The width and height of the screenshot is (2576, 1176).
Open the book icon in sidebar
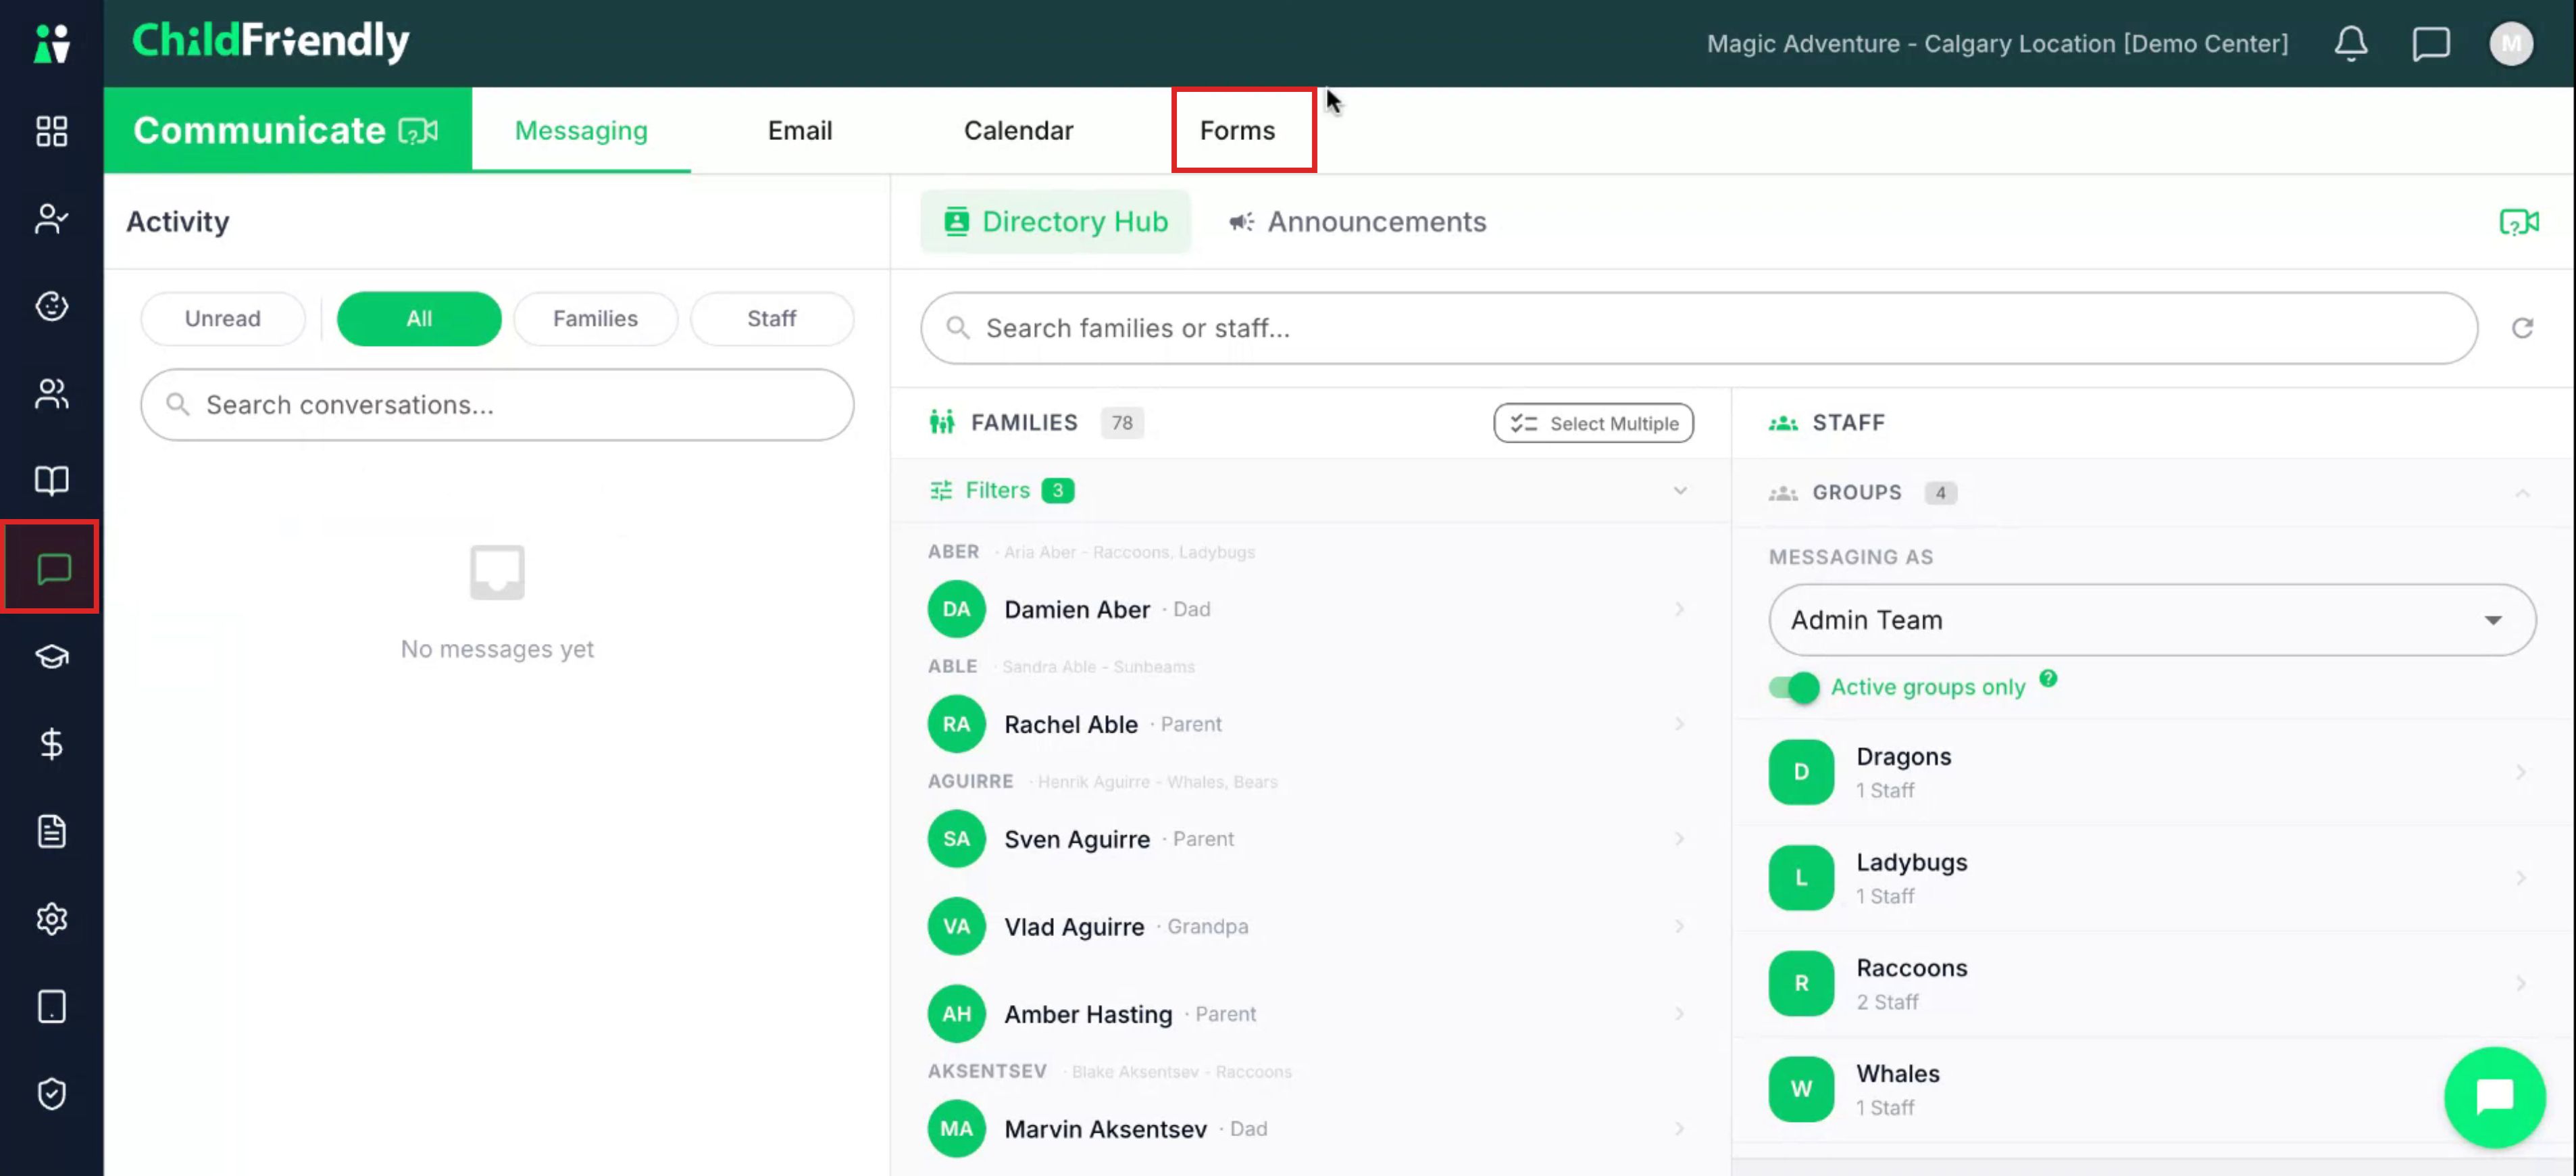52,480
